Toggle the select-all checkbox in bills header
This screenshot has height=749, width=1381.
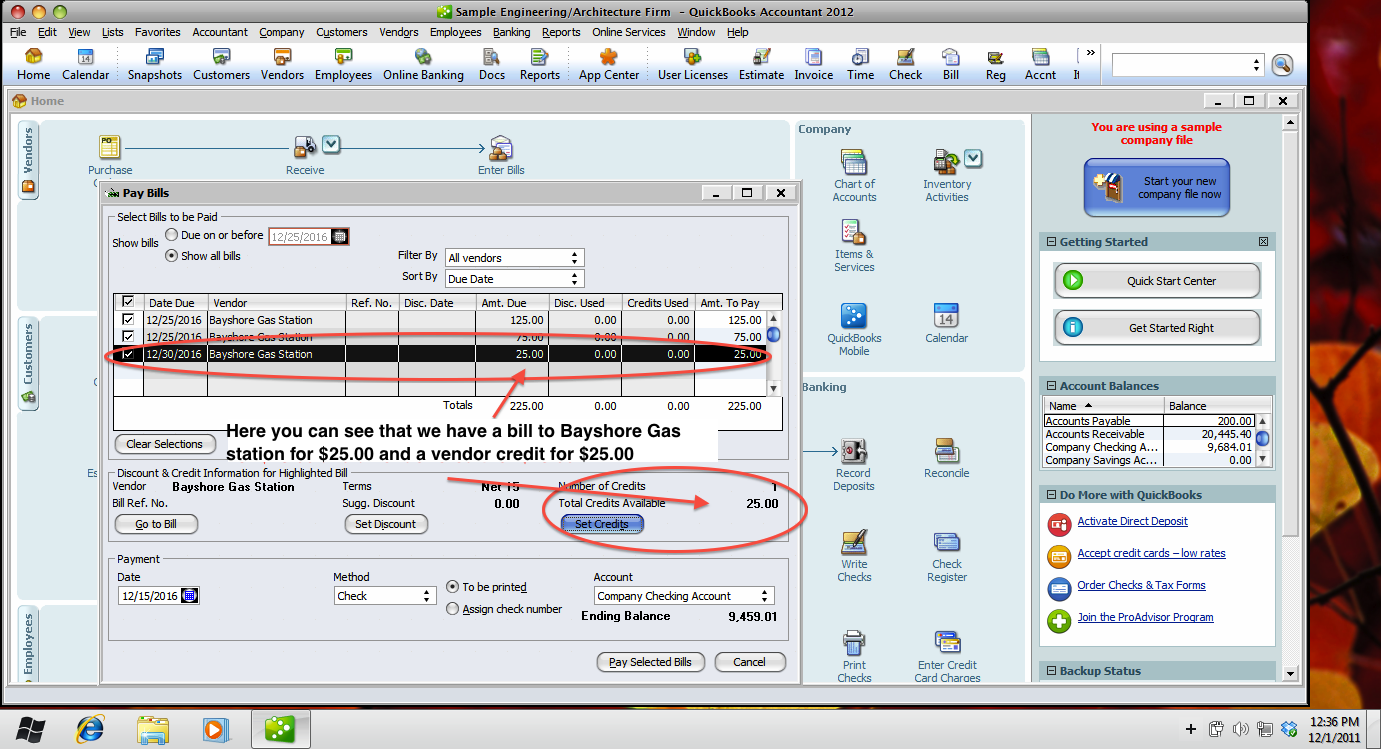point(128,302)
